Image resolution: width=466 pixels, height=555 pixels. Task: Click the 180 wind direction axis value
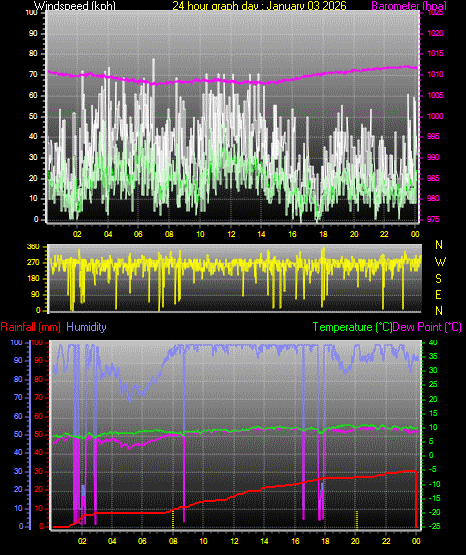pos(34,279)
